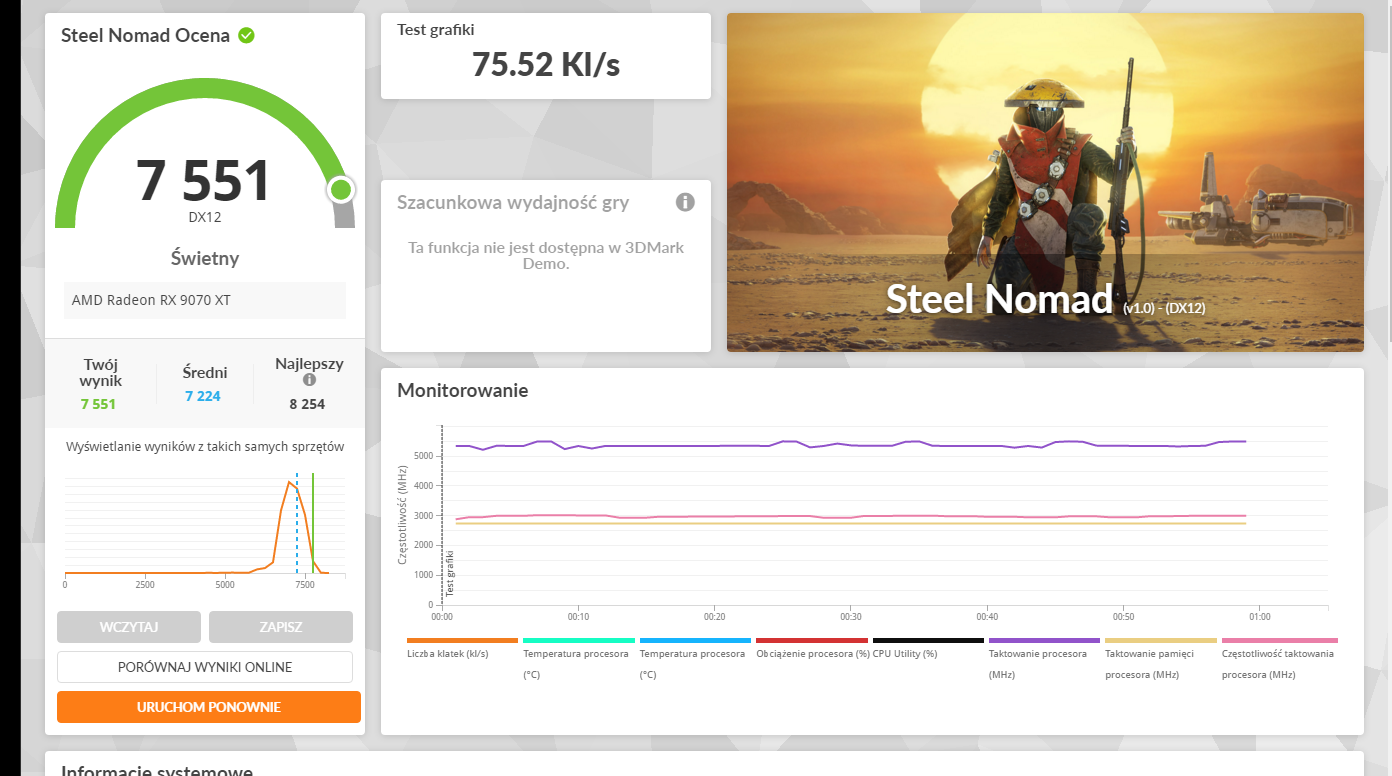Open the info icon for Szacunkowa wydajność gry

click(x=685, y=202)
